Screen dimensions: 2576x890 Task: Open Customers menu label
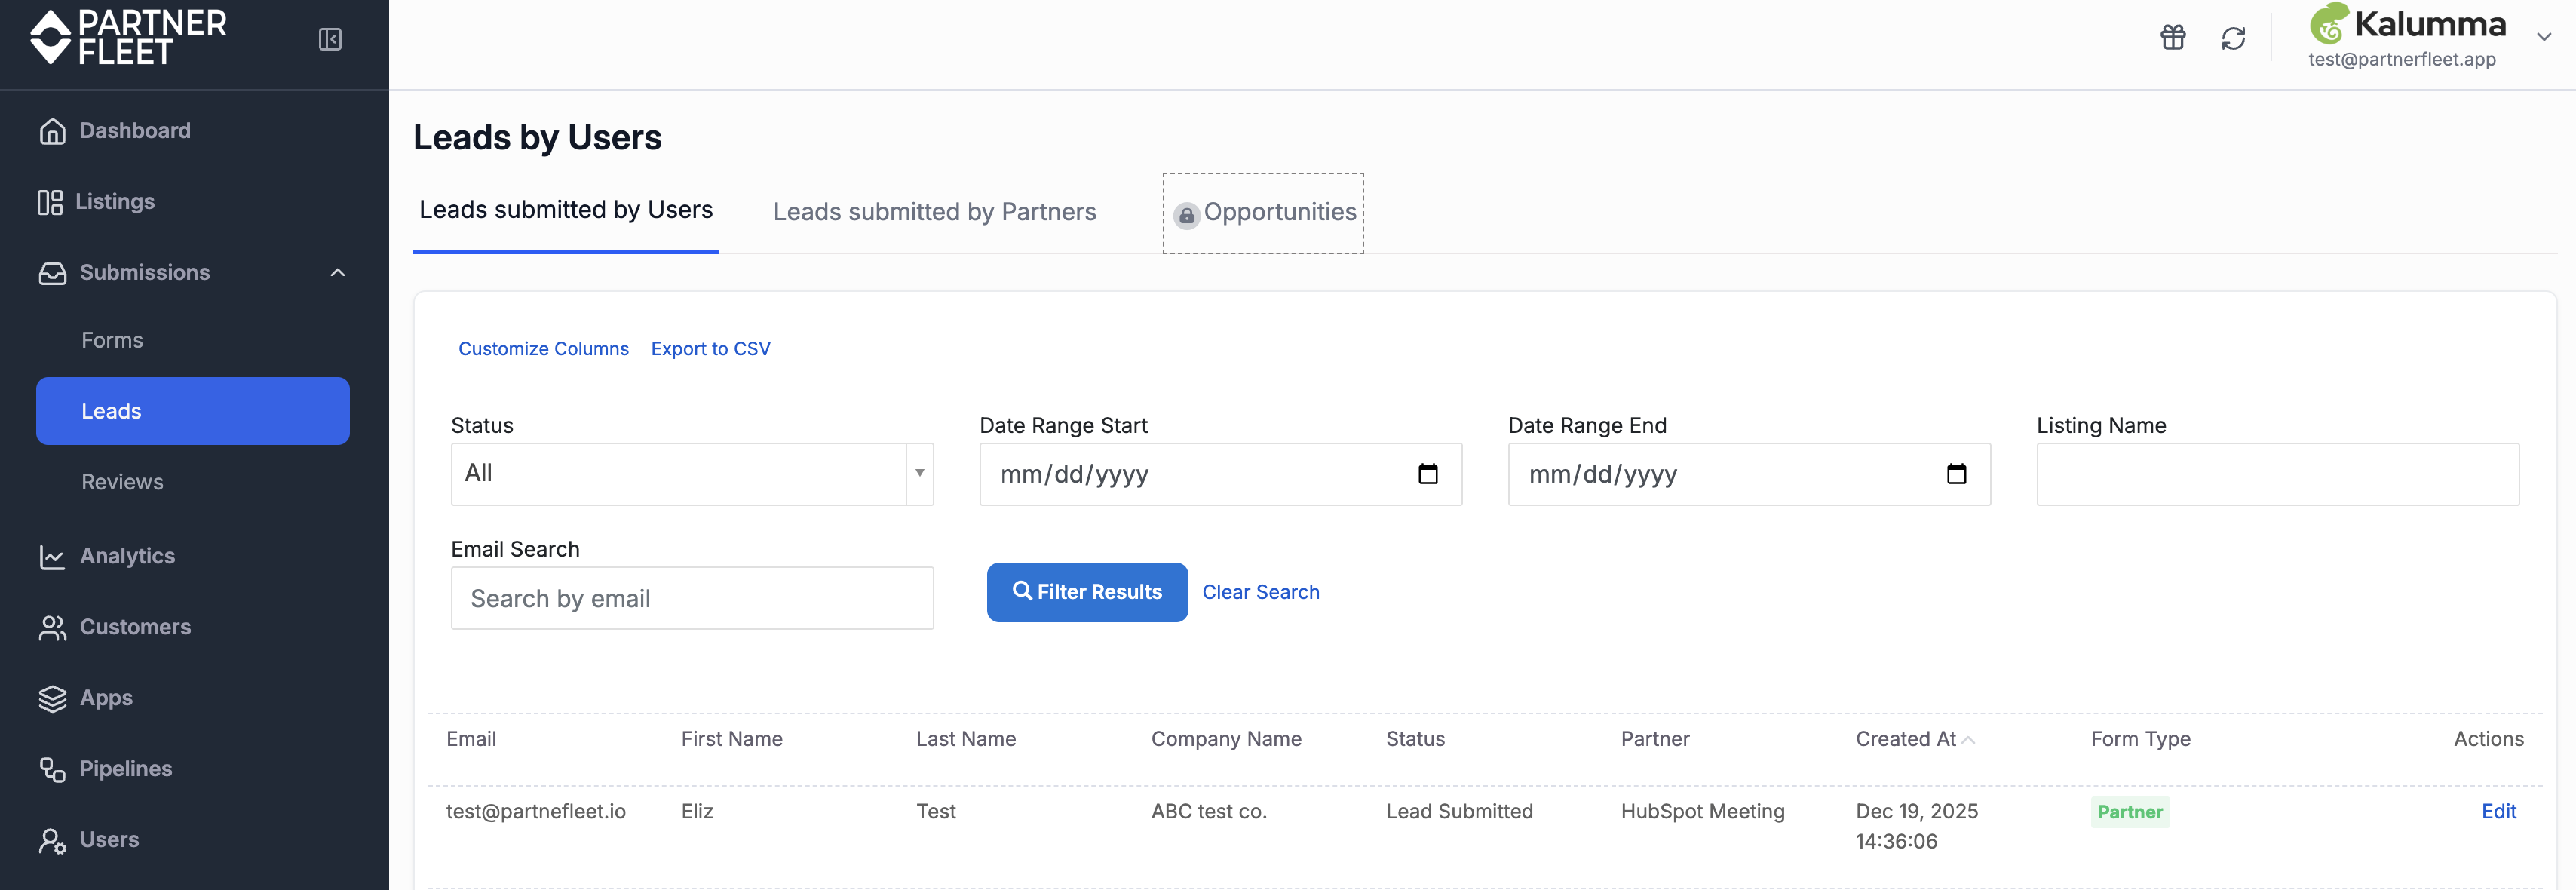(x=135, y=627)
